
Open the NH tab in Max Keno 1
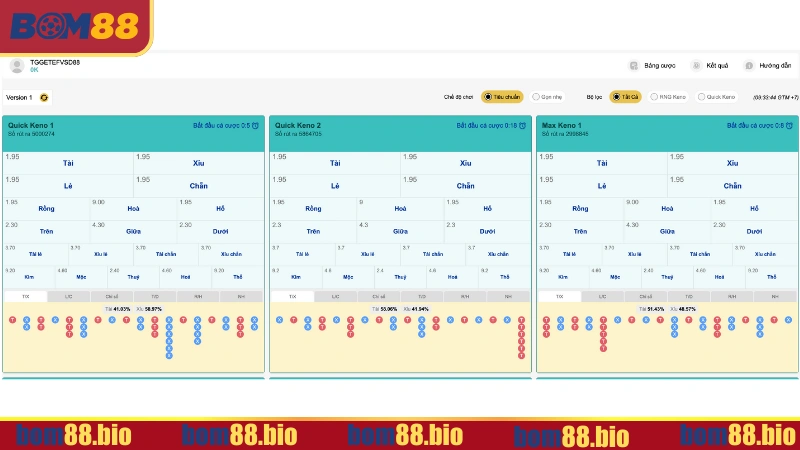coord(775,296)
